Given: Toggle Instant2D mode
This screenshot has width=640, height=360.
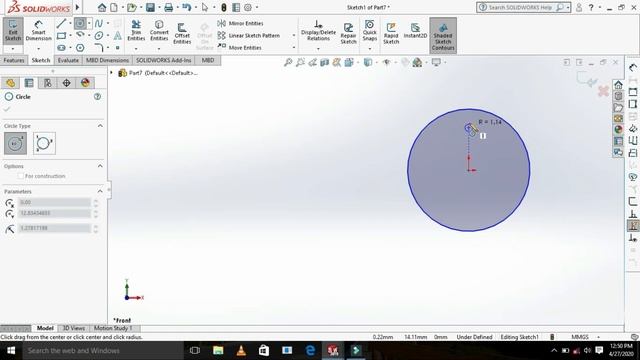Looking at the screenshot, I should 415,31.
